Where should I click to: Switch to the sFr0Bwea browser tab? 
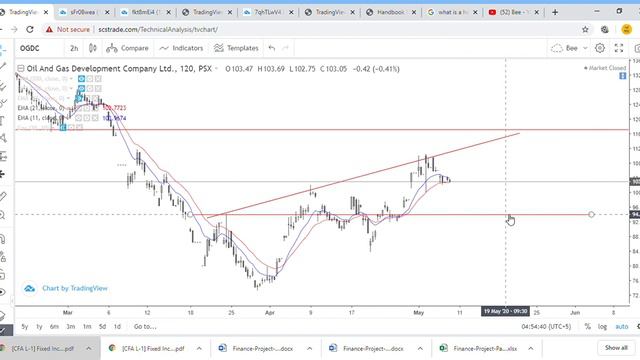click(x=84, y=12)
